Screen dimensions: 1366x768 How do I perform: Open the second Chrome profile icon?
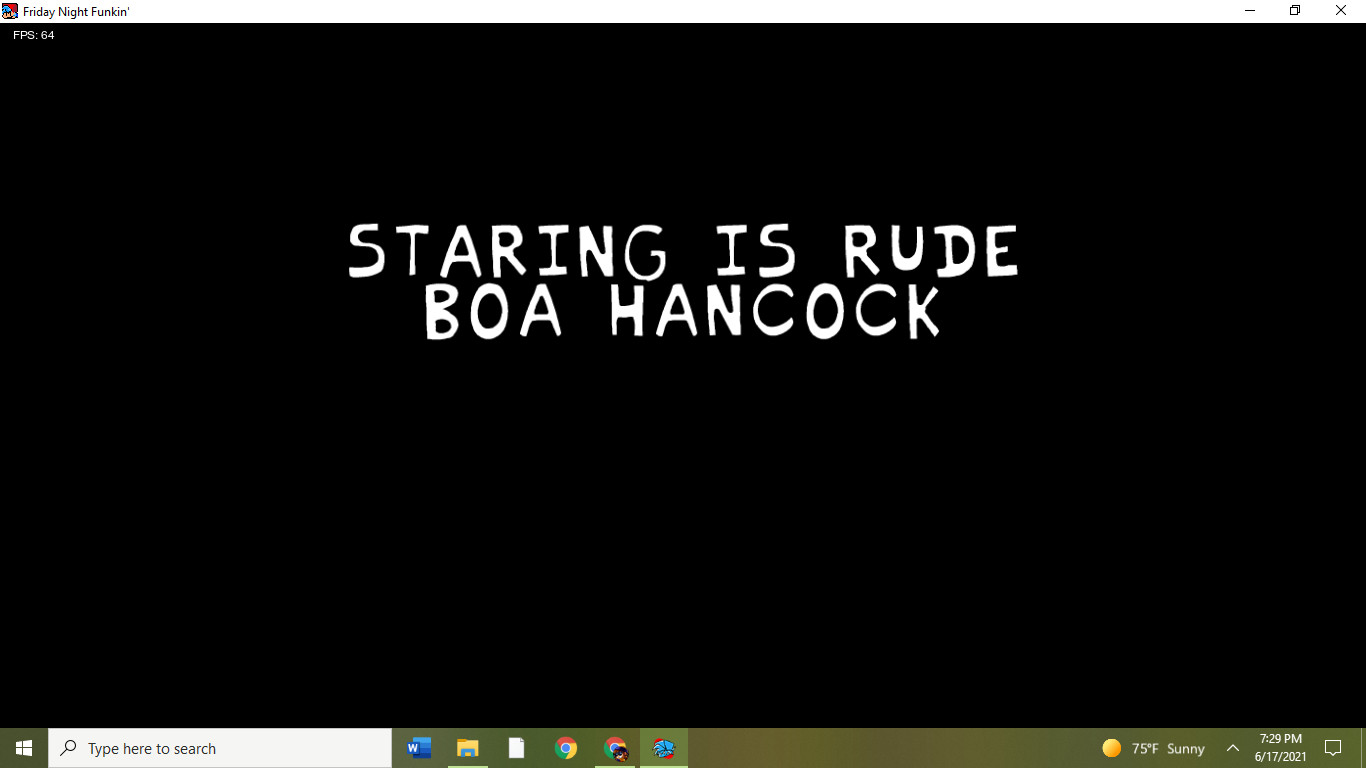pyautogui.click(x=615, y=748)
